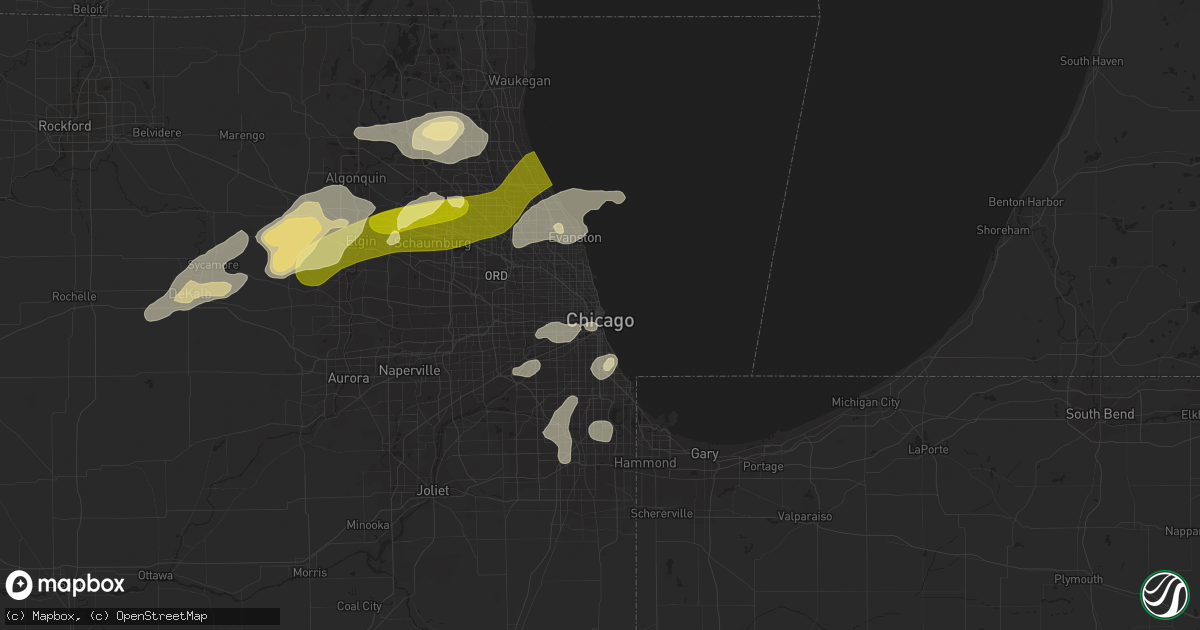
Task: Click the Beloit map label
Action: [88, 8]
